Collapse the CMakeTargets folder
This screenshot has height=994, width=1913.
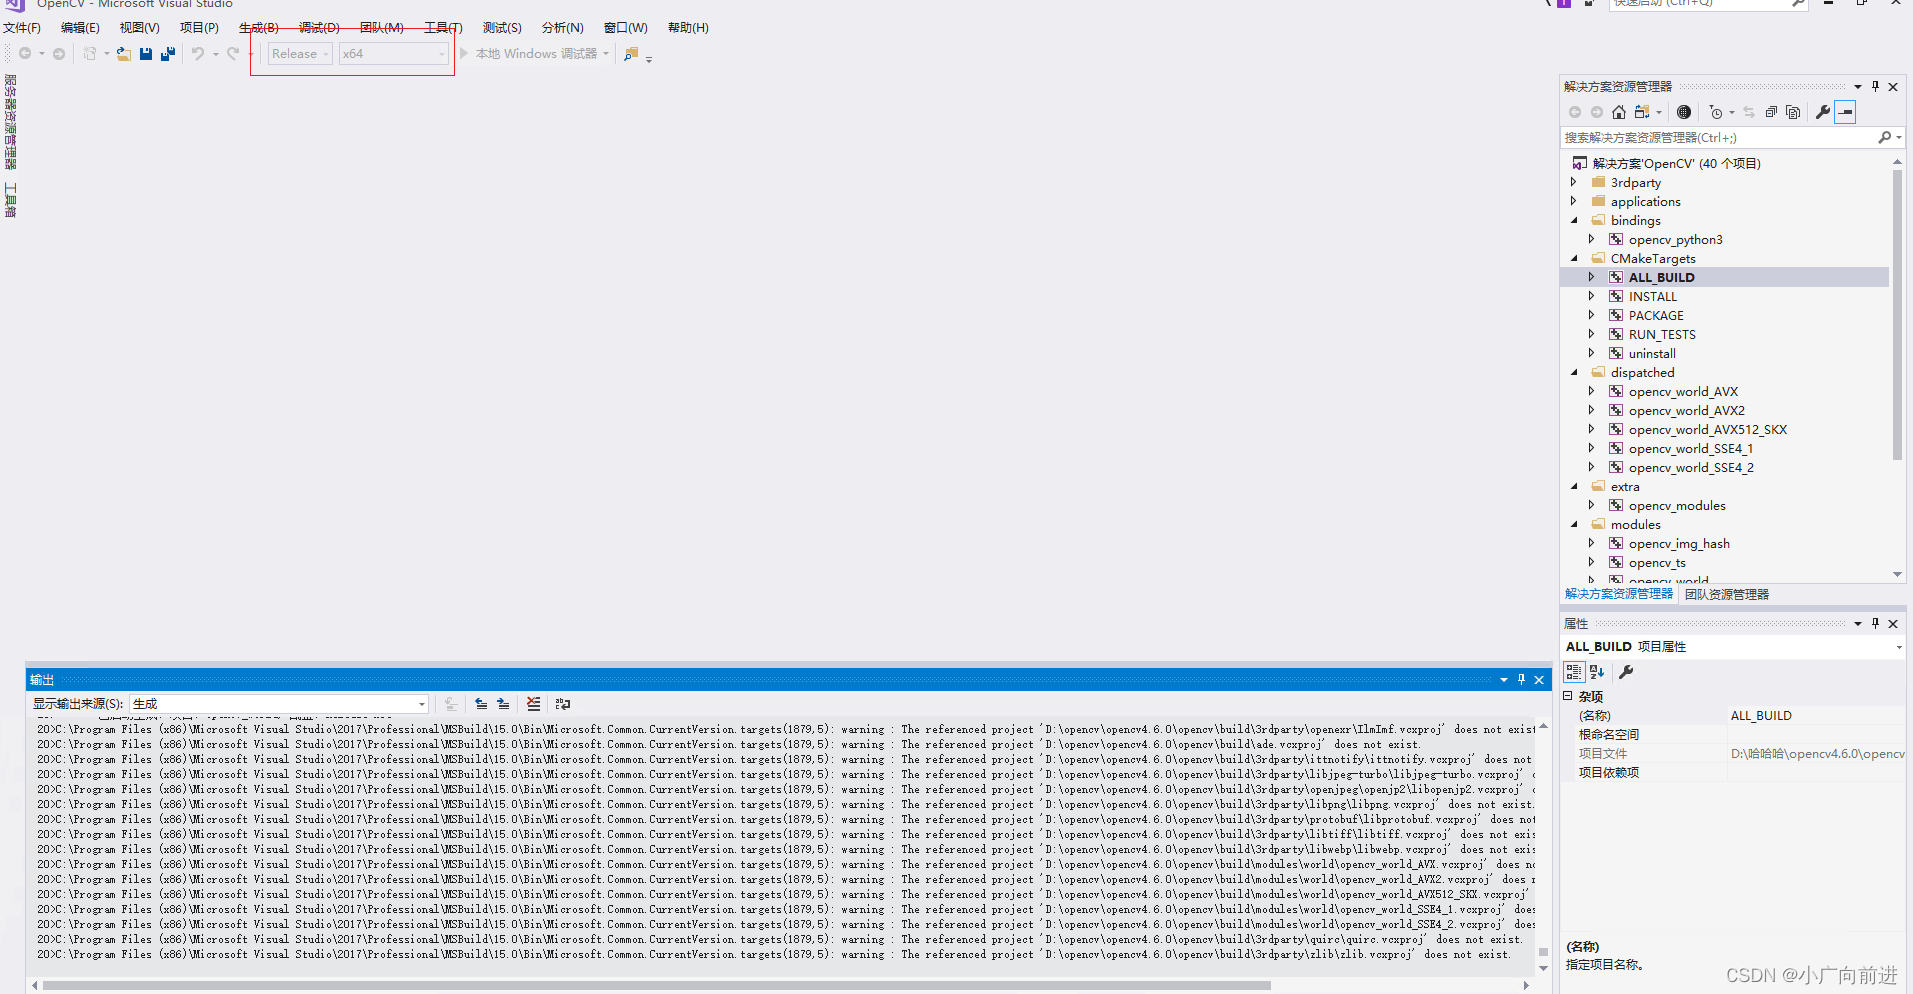[1574, 258]
